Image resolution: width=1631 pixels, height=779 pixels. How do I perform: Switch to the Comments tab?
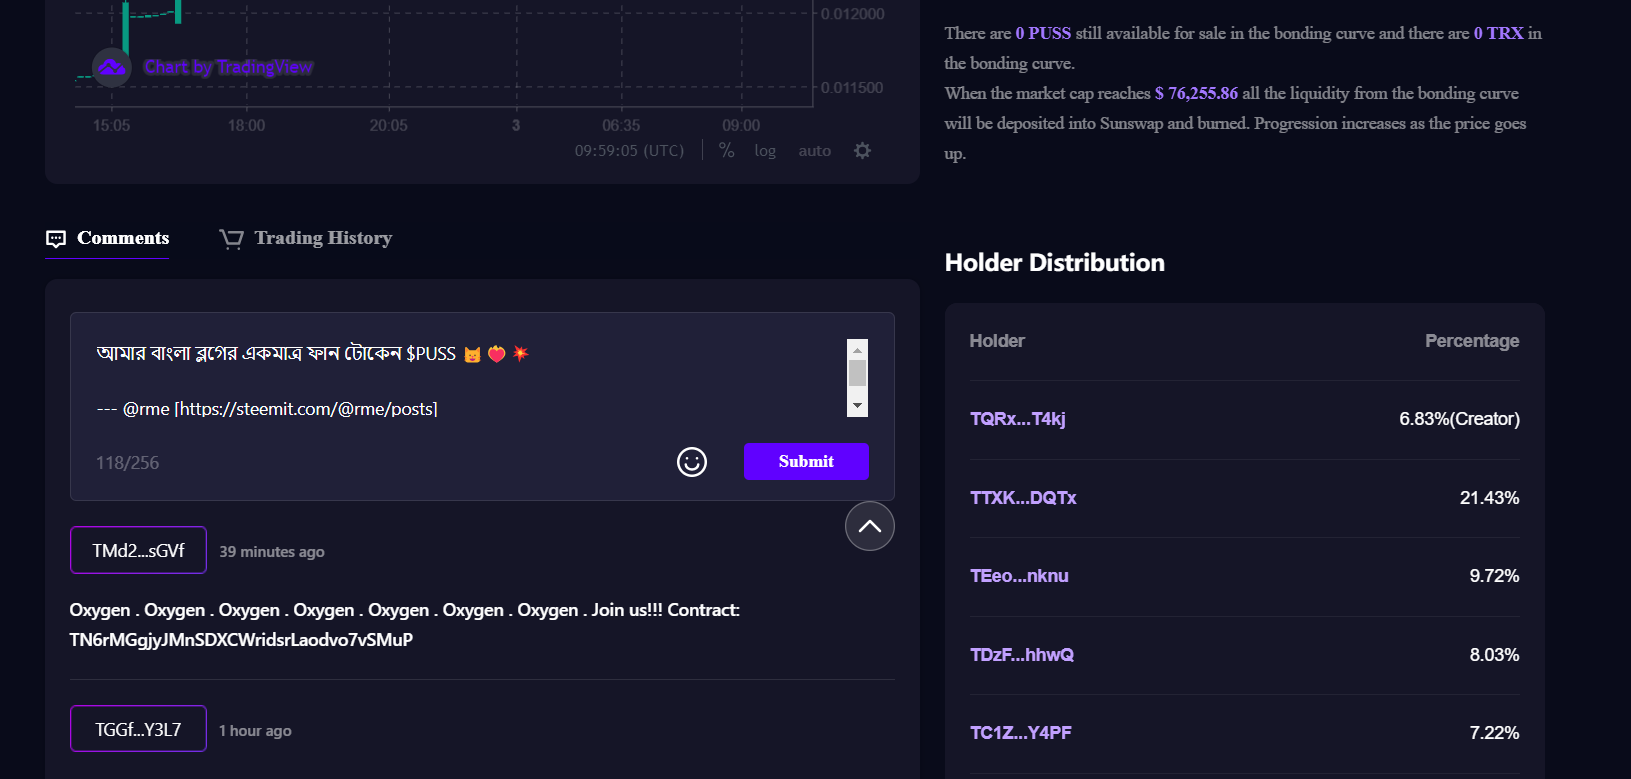click(x=107, y=238)
